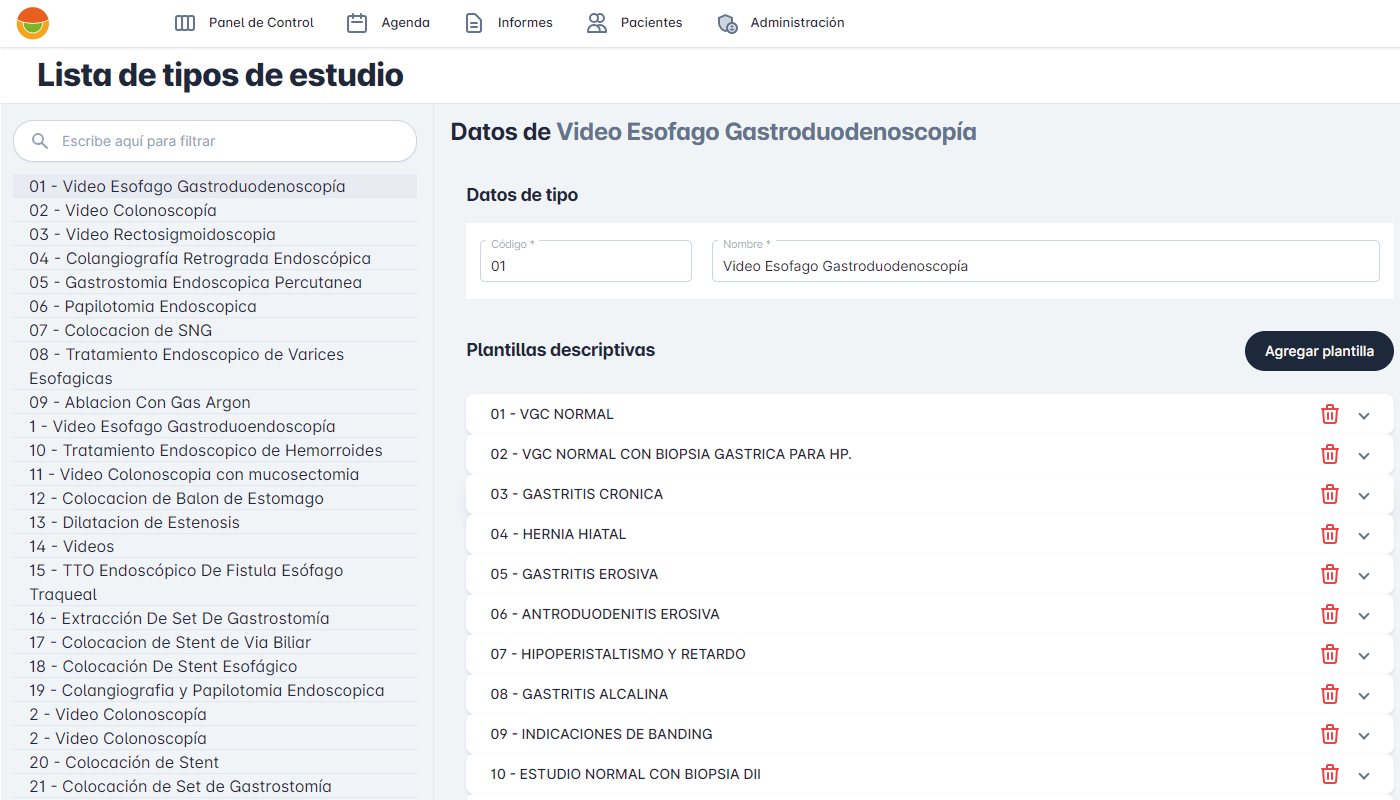
Task: Open the Panel de Control menu
Action: 244,23
